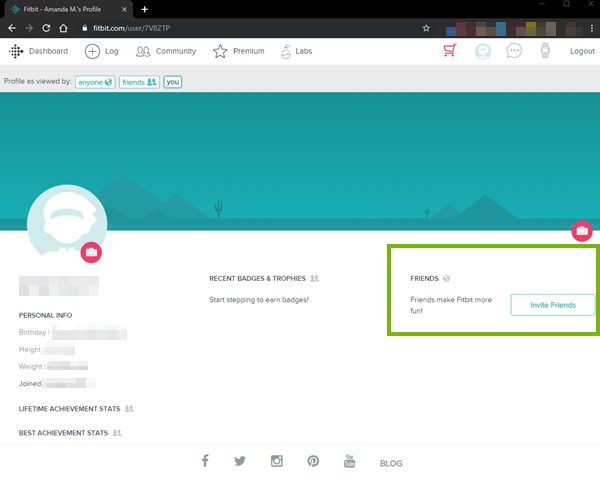
Task: Bookmark this page with star icon
Action: point(426,28)
